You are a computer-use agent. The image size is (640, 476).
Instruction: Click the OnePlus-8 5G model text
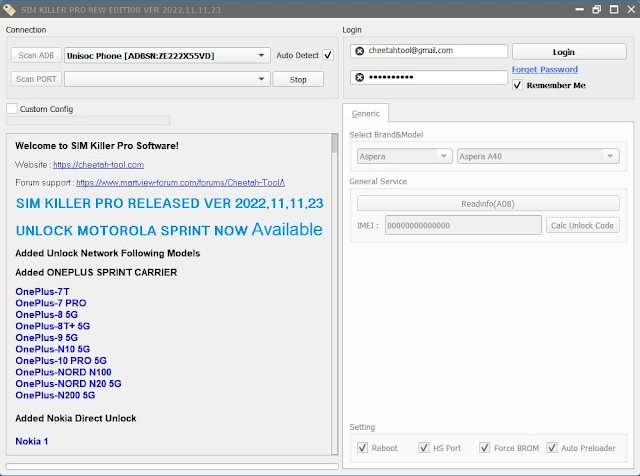click(47, 314)
